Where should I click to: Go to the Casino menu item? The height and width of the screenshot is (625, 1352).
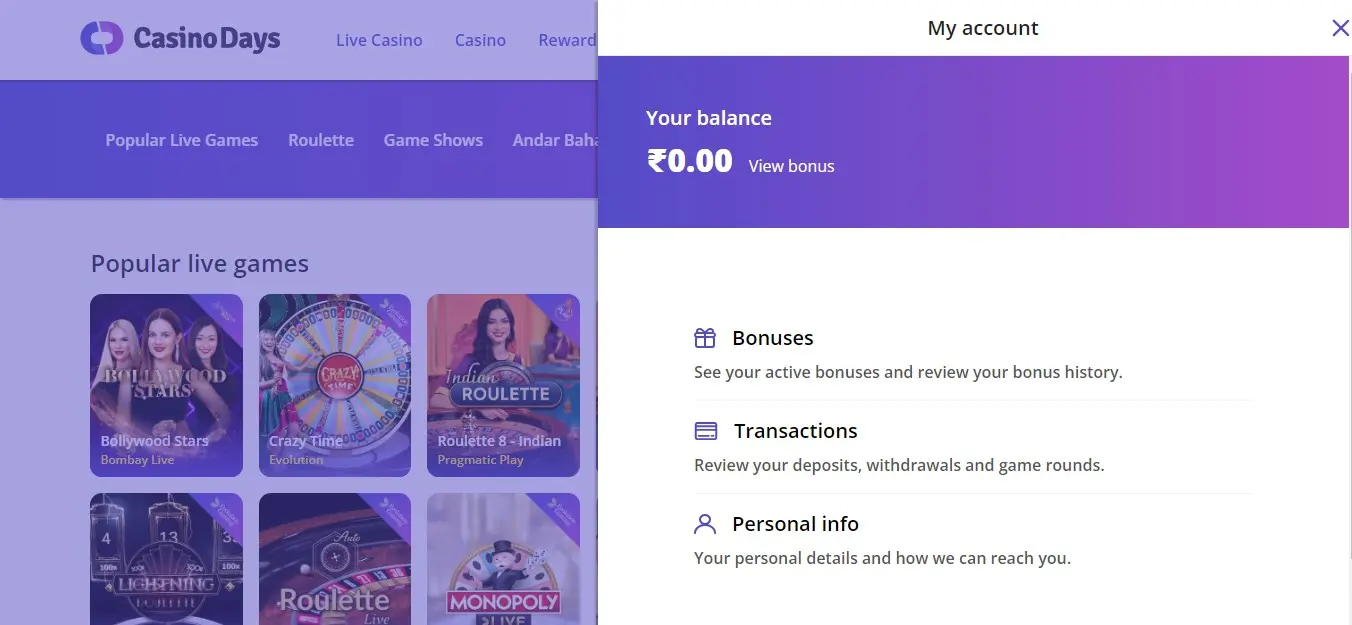480,40
